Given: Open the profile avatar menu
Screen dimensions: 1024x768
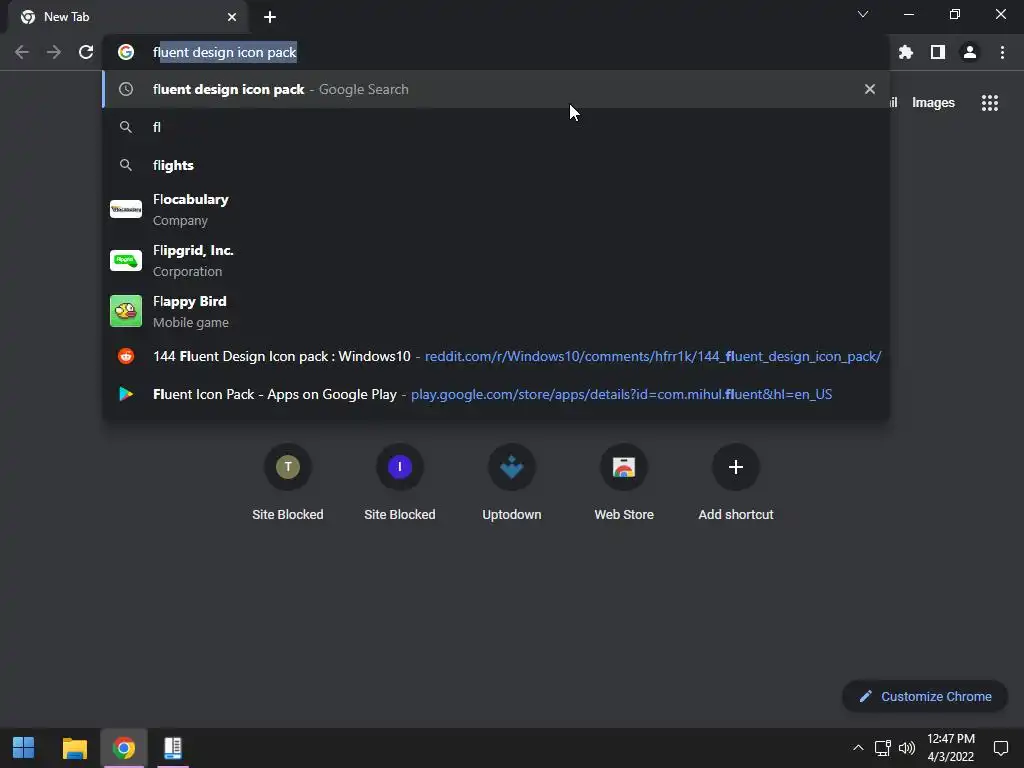Looking at the screenshot, I should pyautogui.click(x=970, y=52).
